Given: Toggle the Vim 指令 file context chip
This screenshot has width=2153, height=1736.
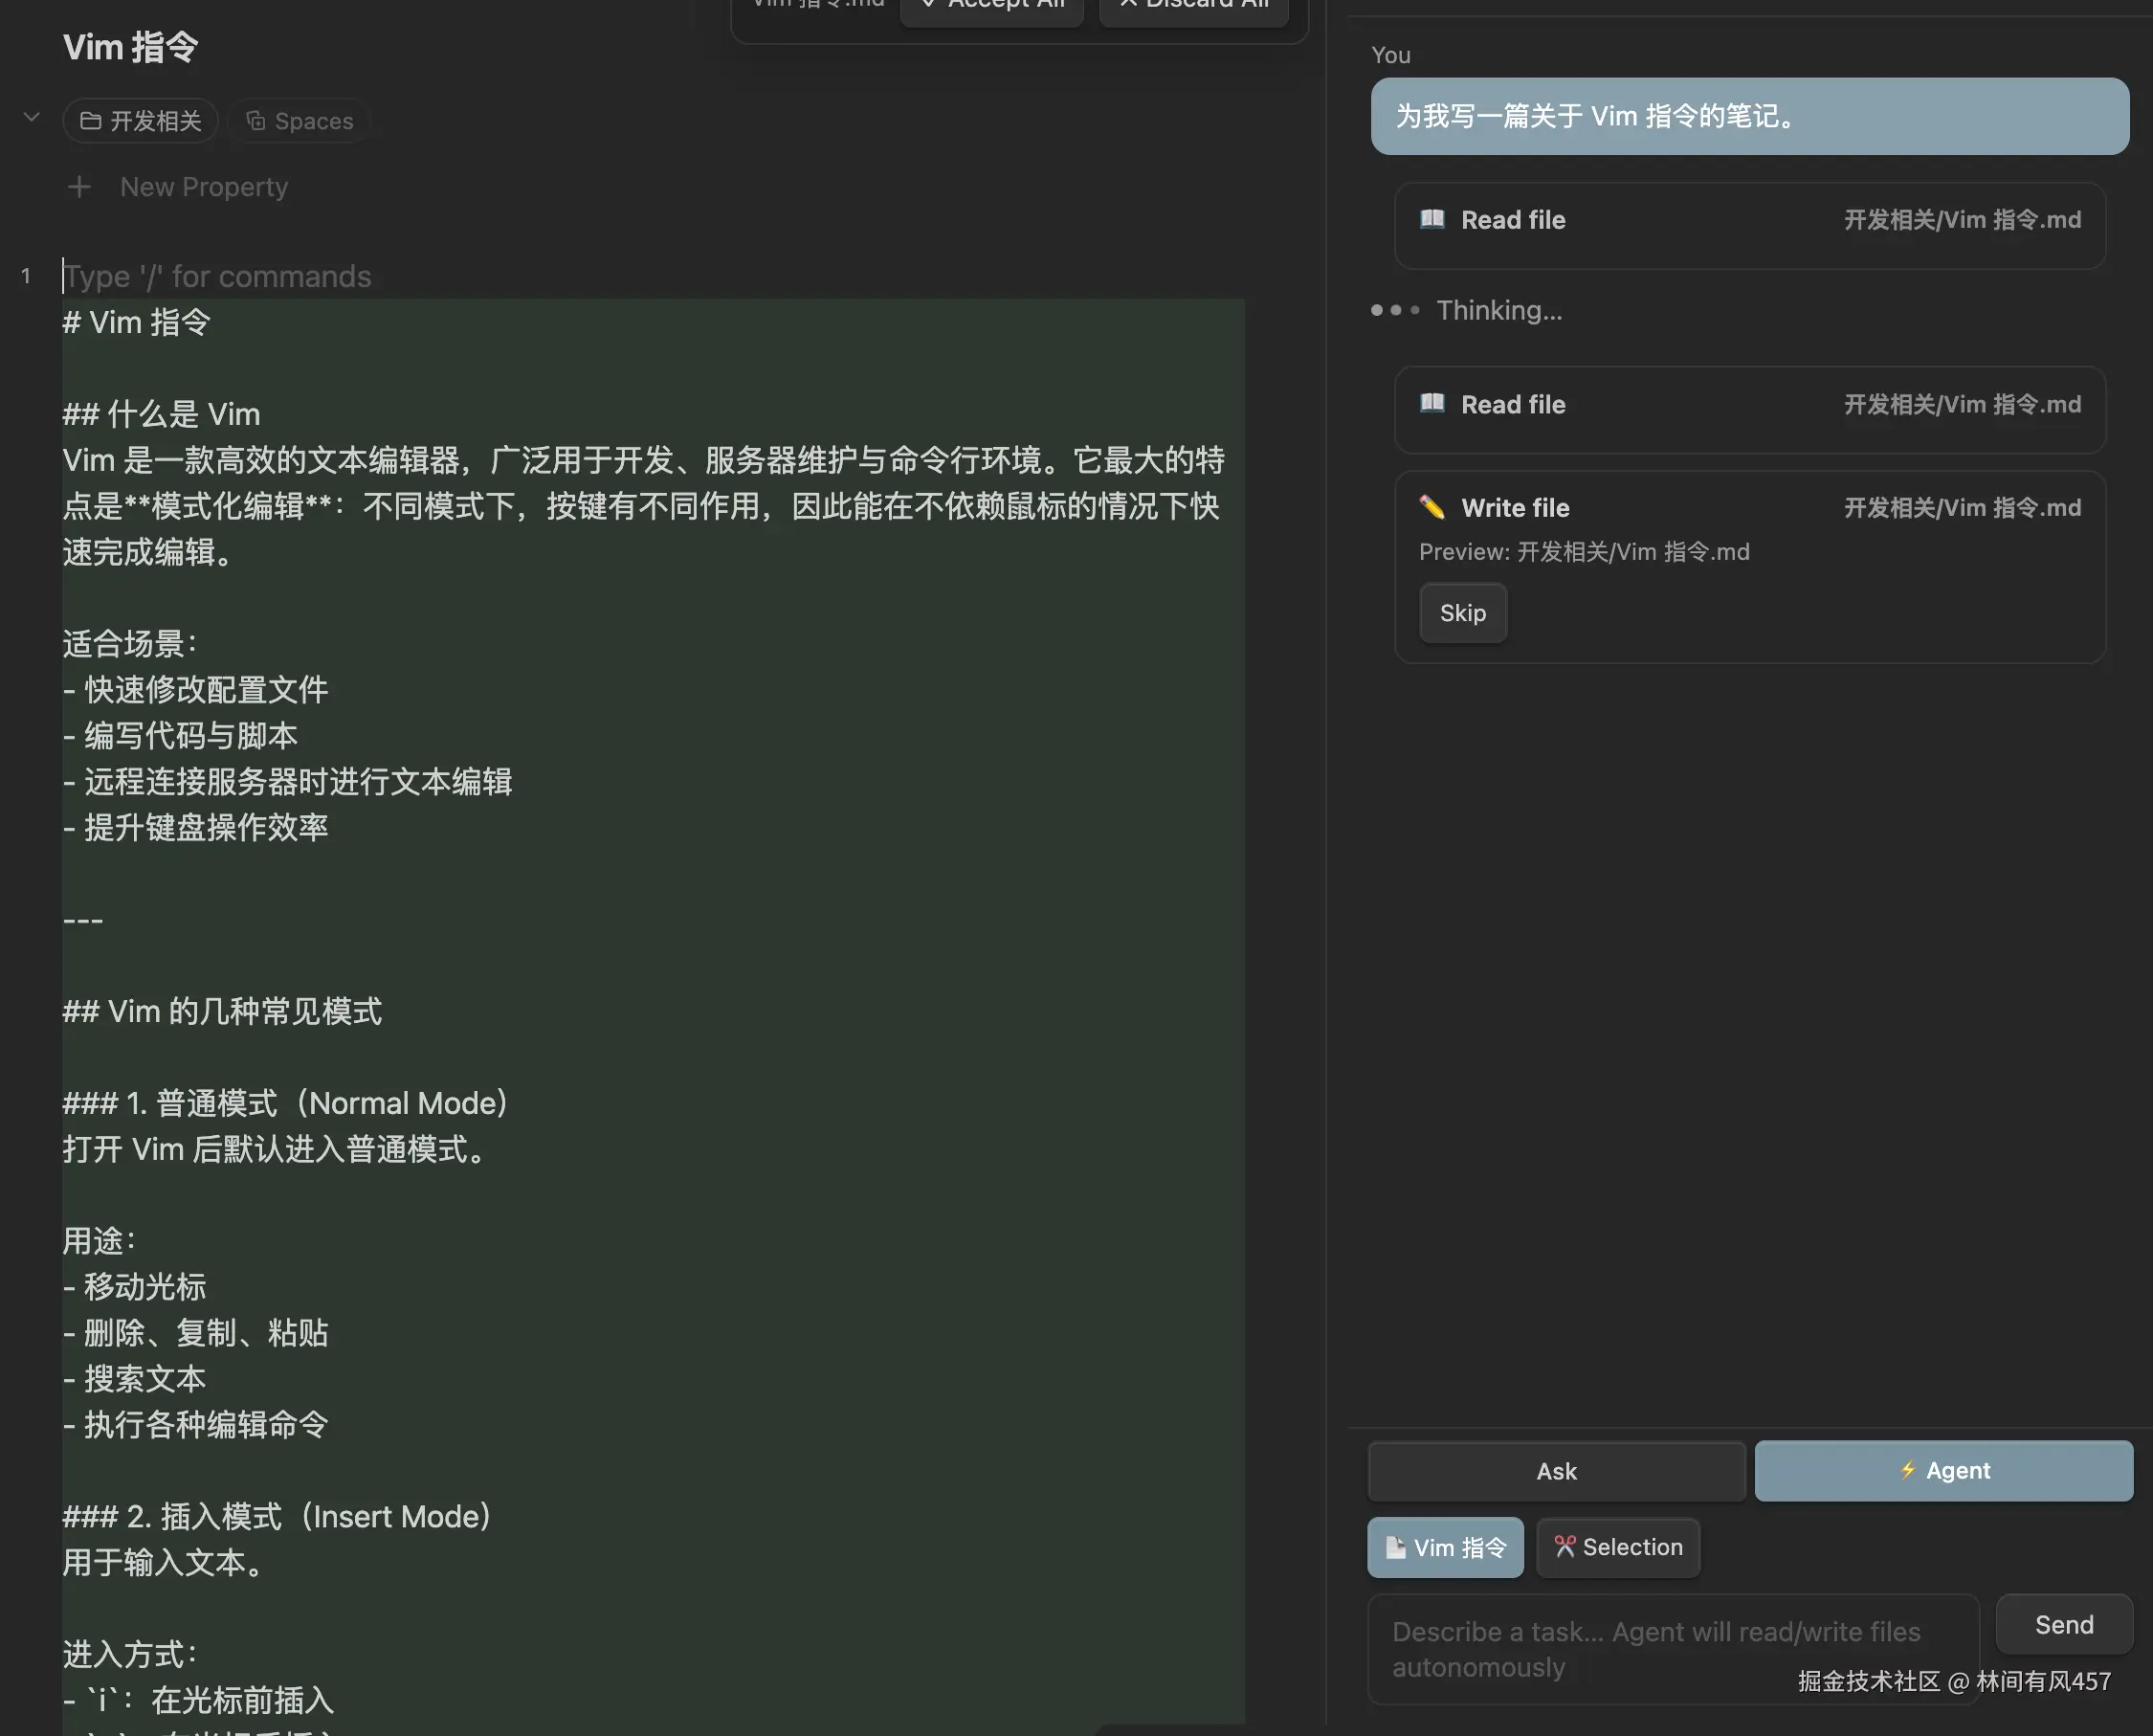Looking at the screenshot, I should point(1445,1547).
